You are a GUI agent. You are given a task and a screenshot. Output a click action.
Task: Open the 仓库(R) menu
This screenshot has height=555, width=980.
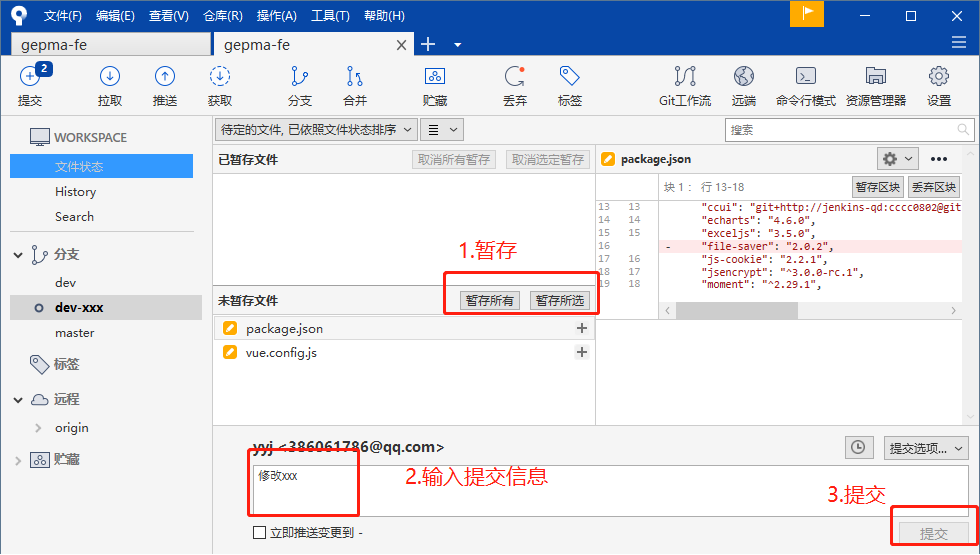[x=222, y=16]
